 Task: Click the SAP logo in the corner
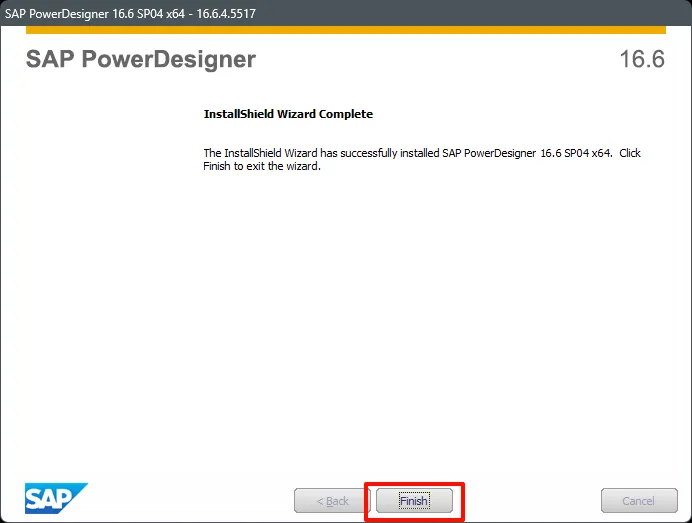[x=56, y=498]
